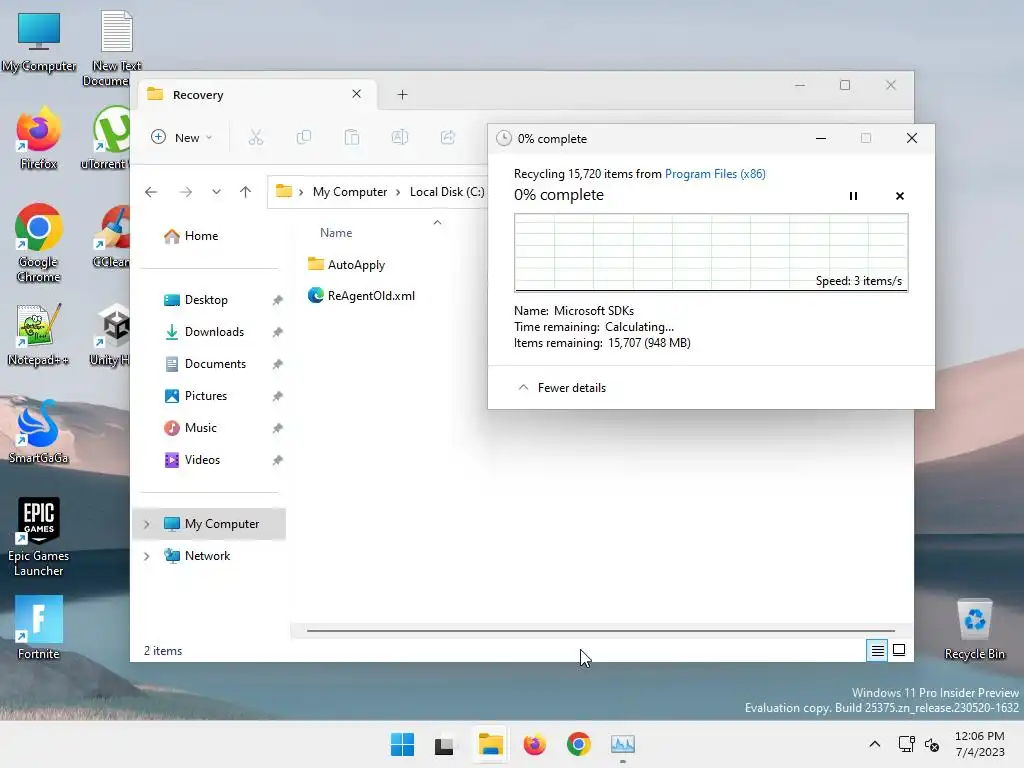Image resolution: width=1024 pixels, height=768 pixels.
Task: Expand Network tree node
Action: coord(146,556)
